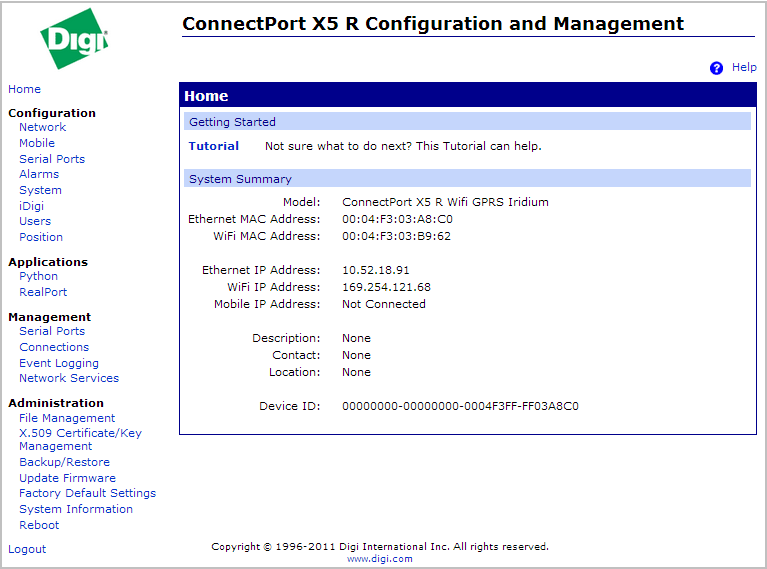767x569 pixels.
Task: Open Network configuration page
Action: pyautogui.click(x=42, y=127)
